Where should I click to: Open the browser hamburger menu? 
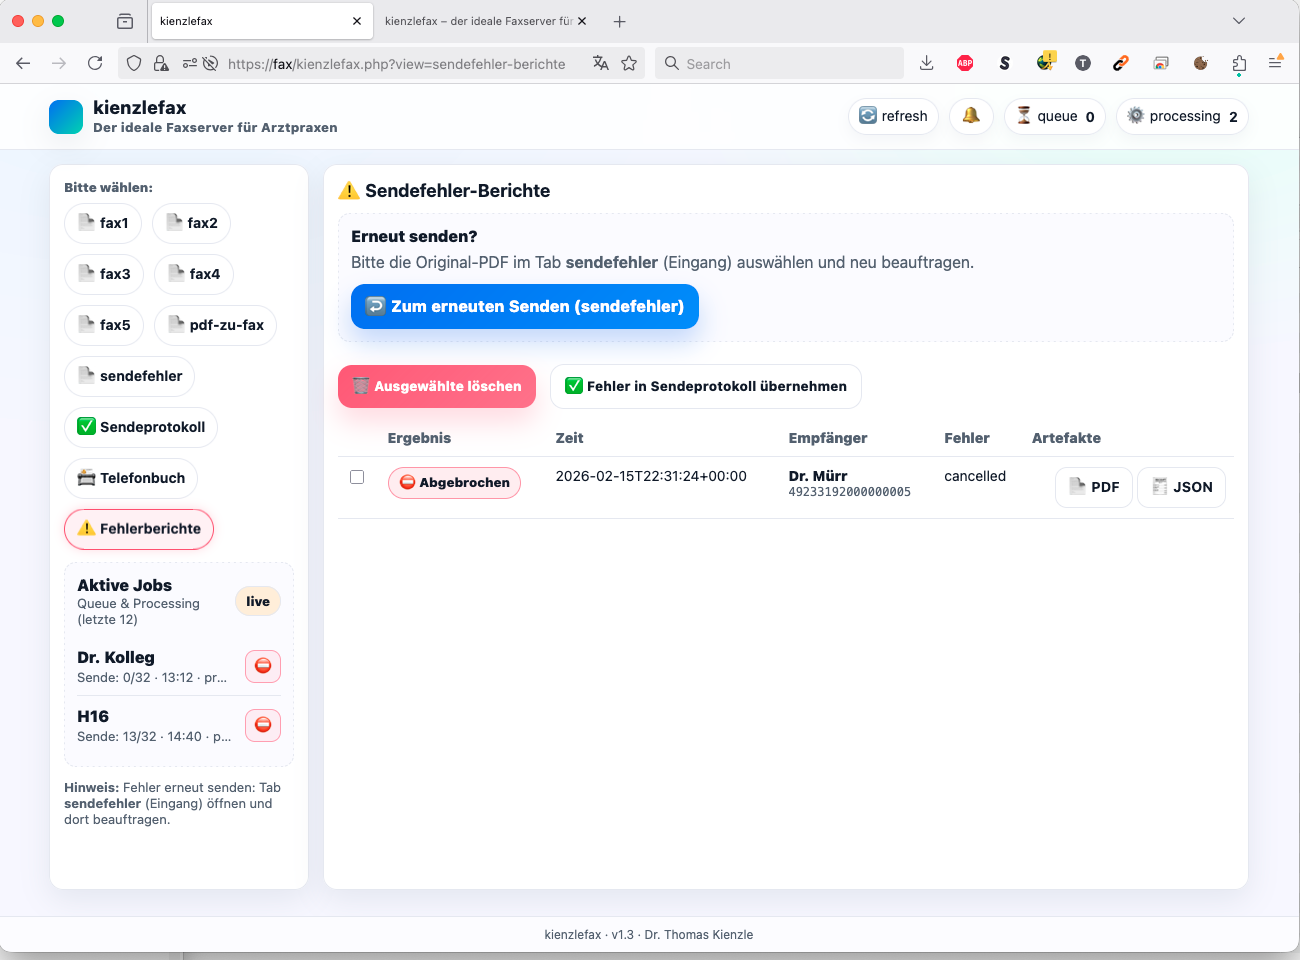click(1275, 63)
